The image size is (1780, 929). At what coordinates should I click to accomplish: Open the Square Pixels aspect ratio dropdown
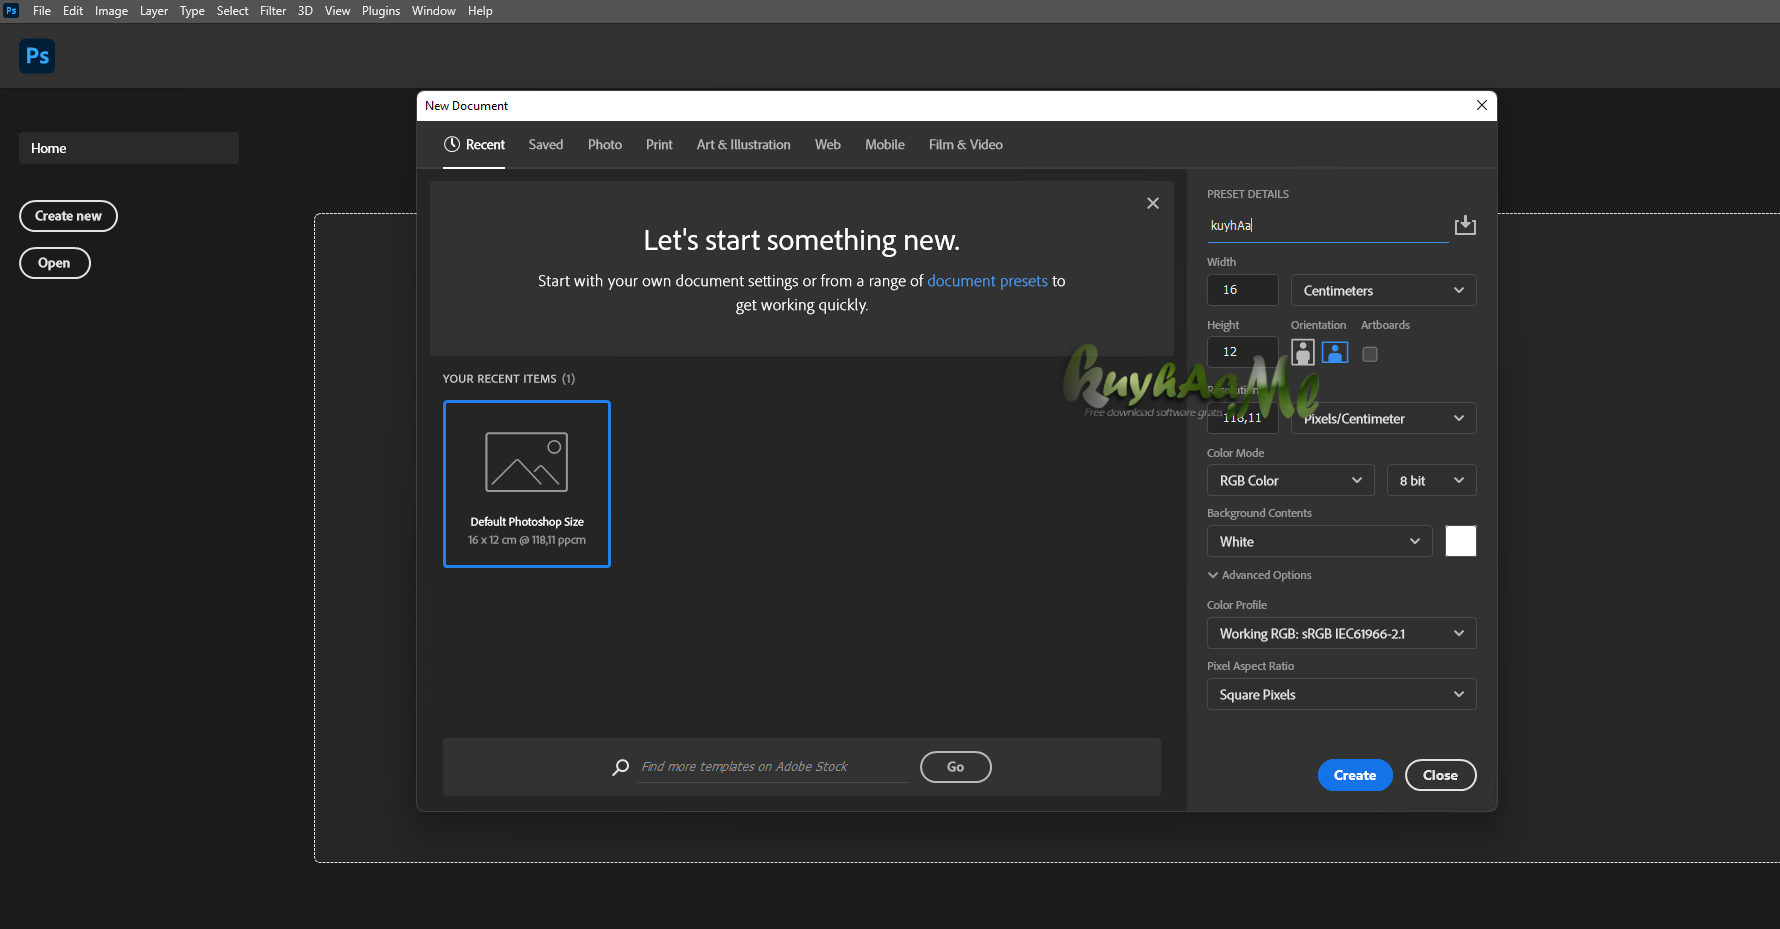coord(1341,694)
